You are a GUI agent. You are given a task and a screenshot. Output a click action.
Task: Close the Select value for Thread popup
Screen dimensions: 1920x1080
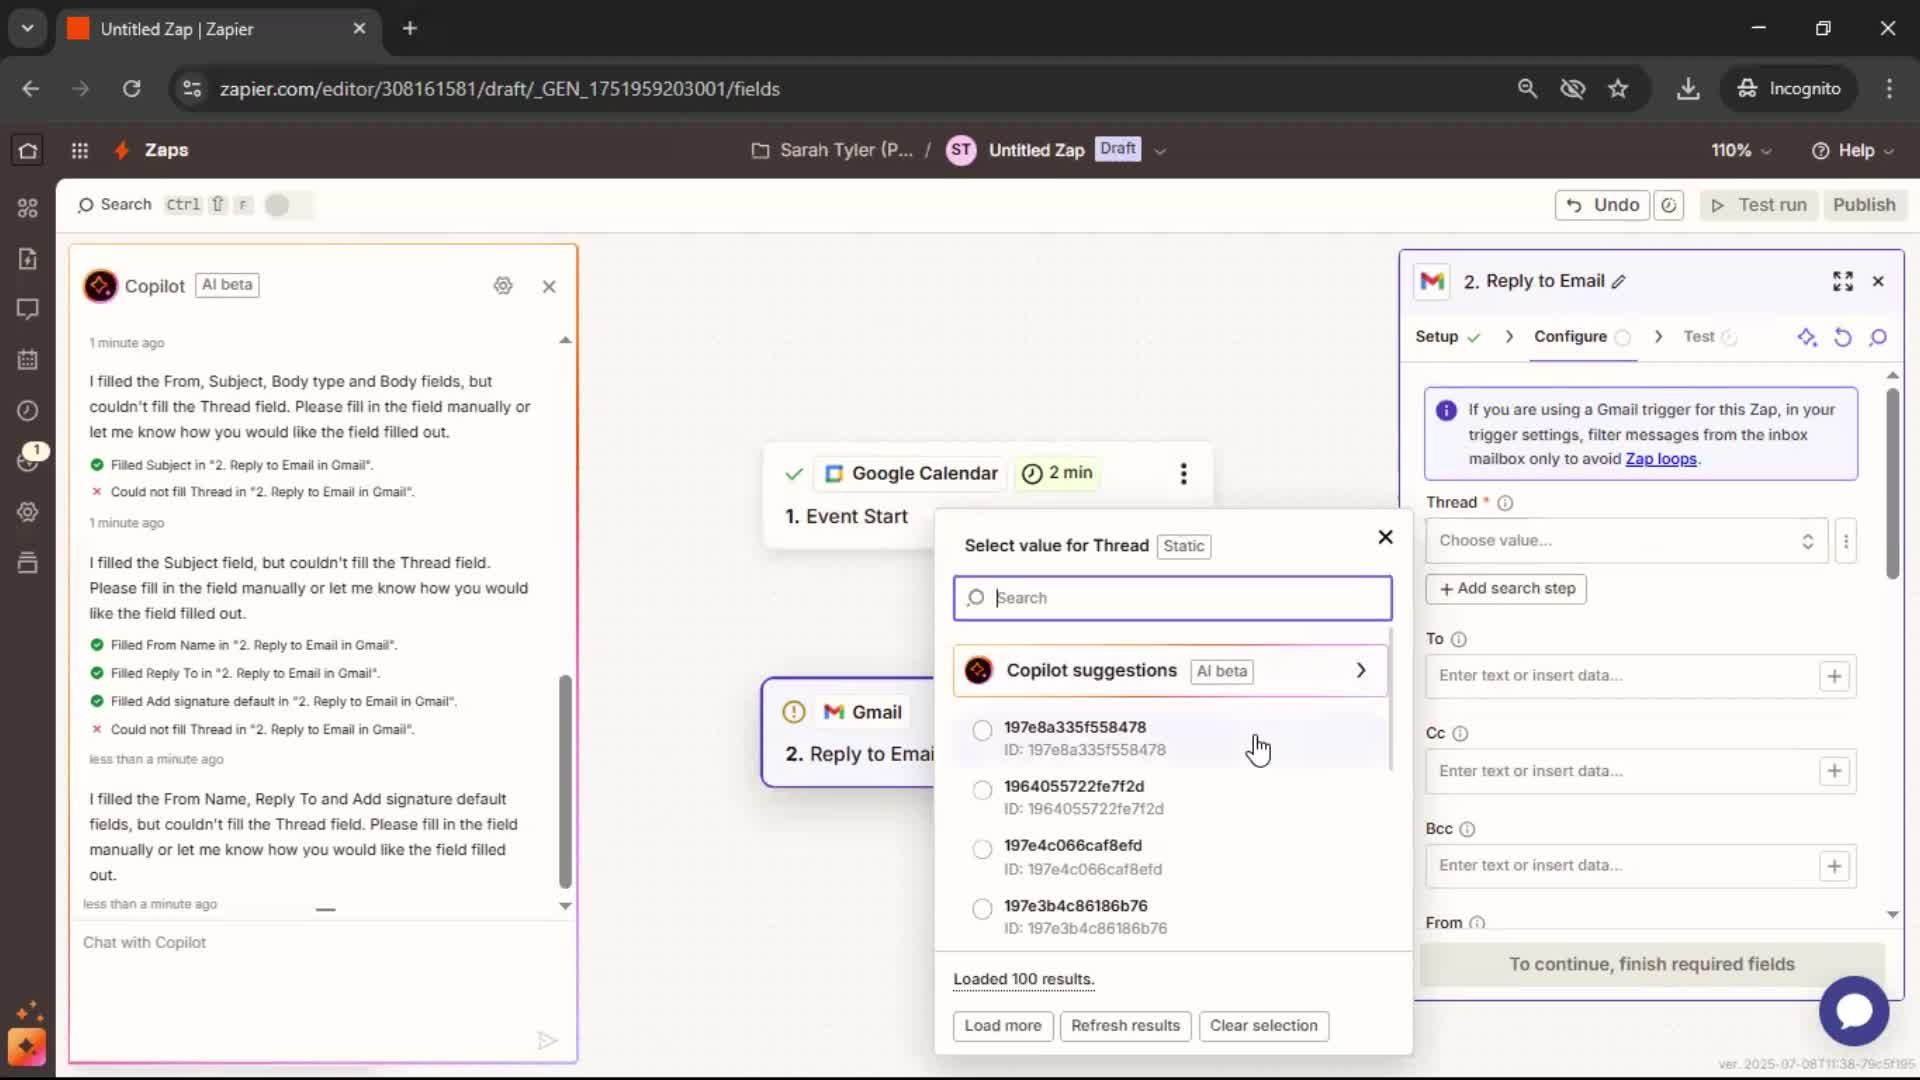click(1385, 537)
